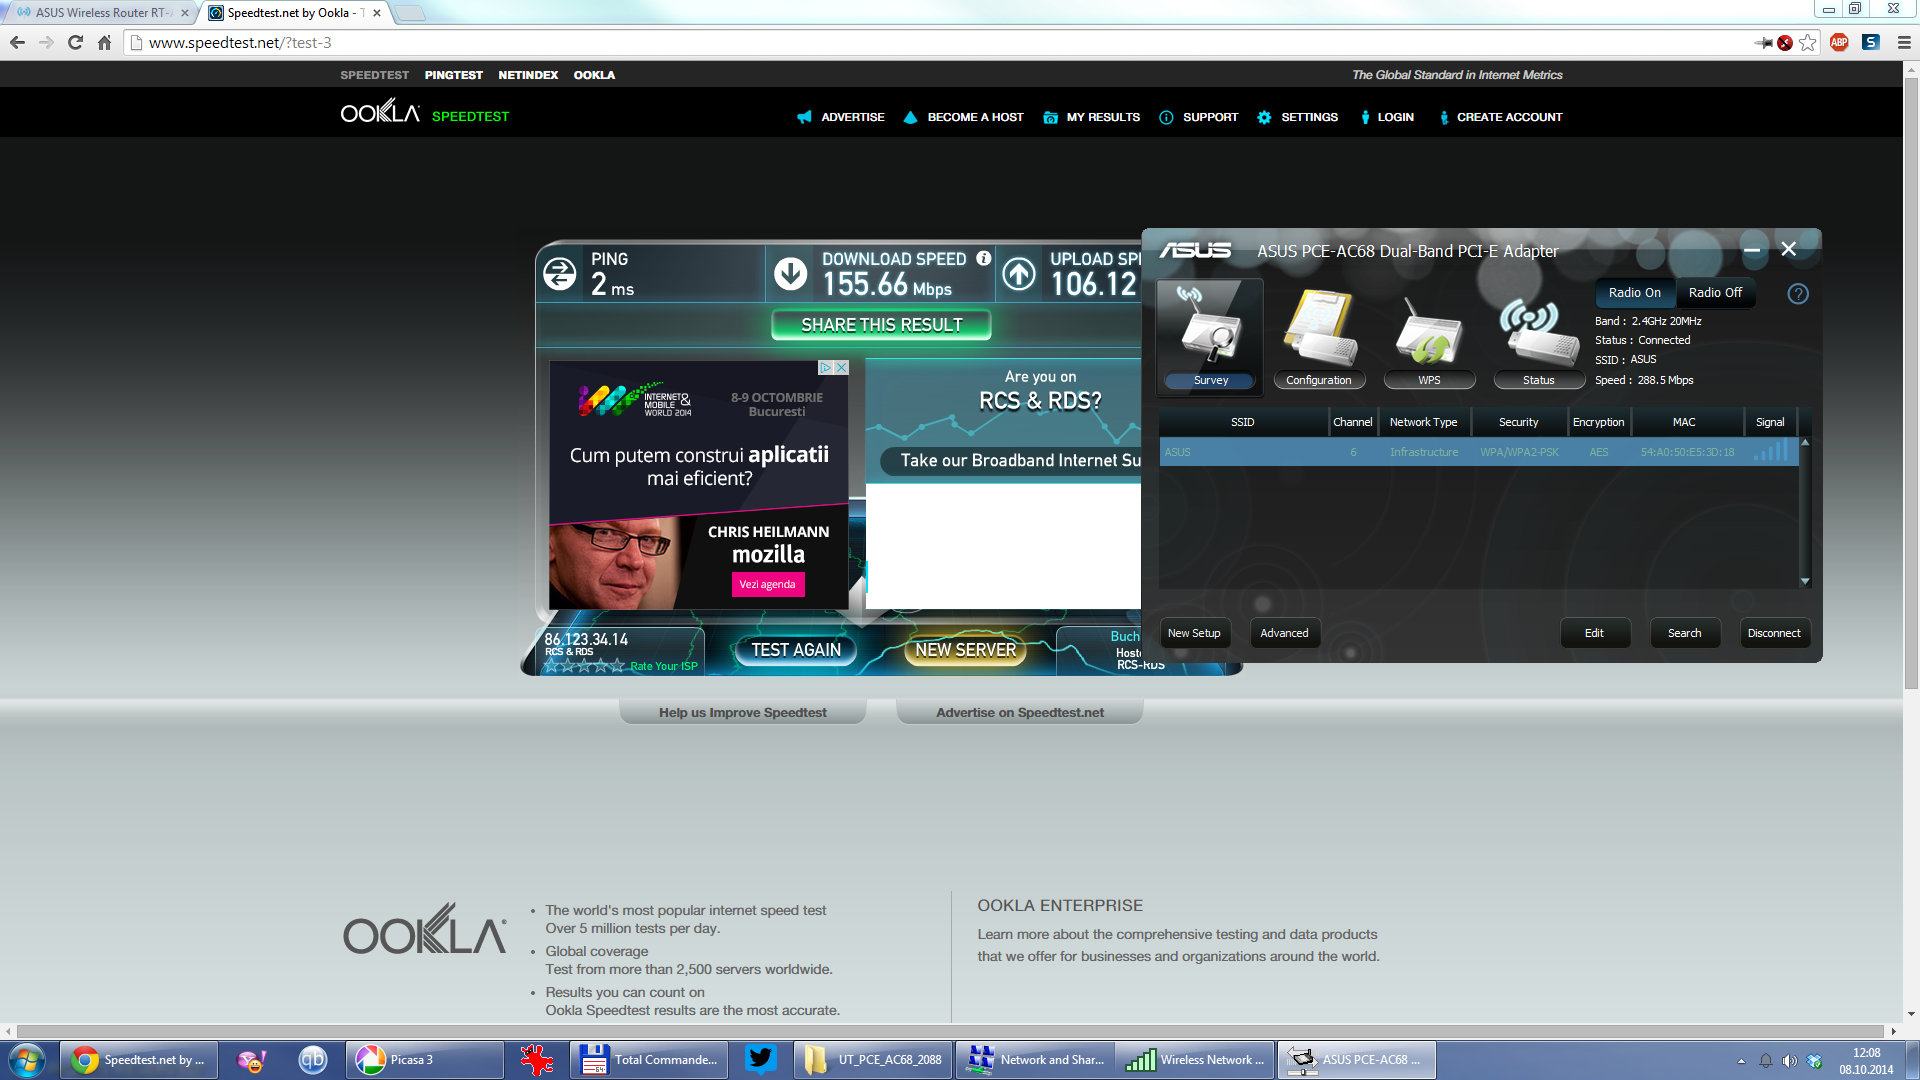The image size is (1920, 1080).
Task: Show hidden system tray icons arrow
Action: click(x=1741, y=1061)
